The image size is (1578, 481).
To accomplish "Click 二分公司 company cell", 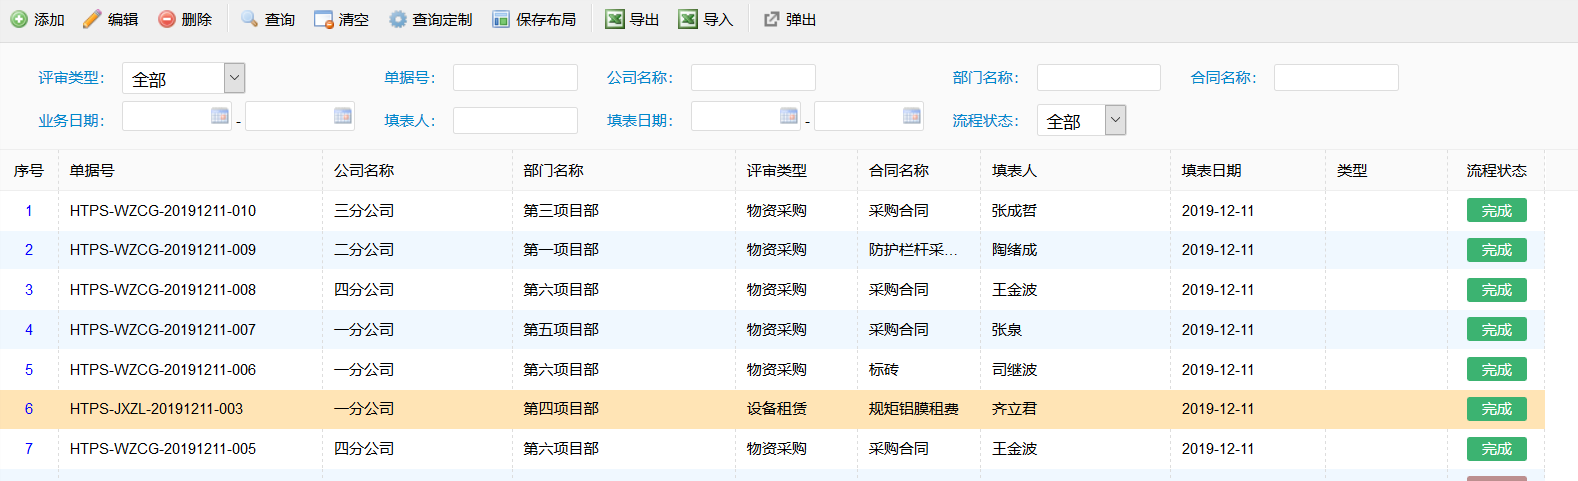I will (364, 250).
